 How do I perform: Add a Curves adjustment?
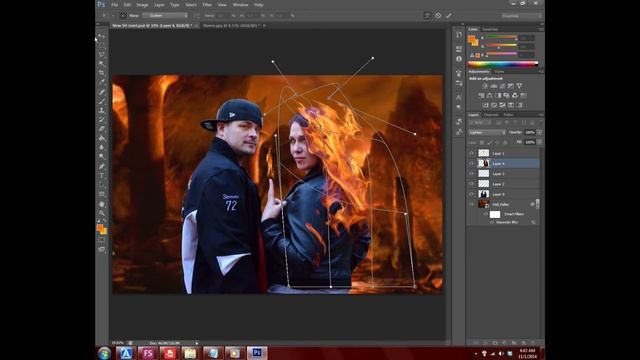[502, 86]
